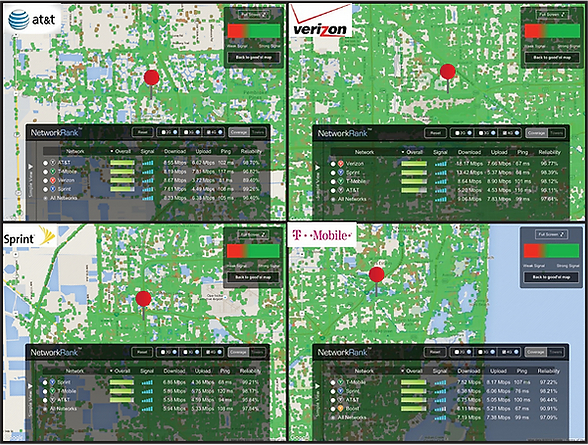Select the Sprint radio button in Sprint panel
Viewport: 588px width, 445px height.
click(x=45, y=382)
